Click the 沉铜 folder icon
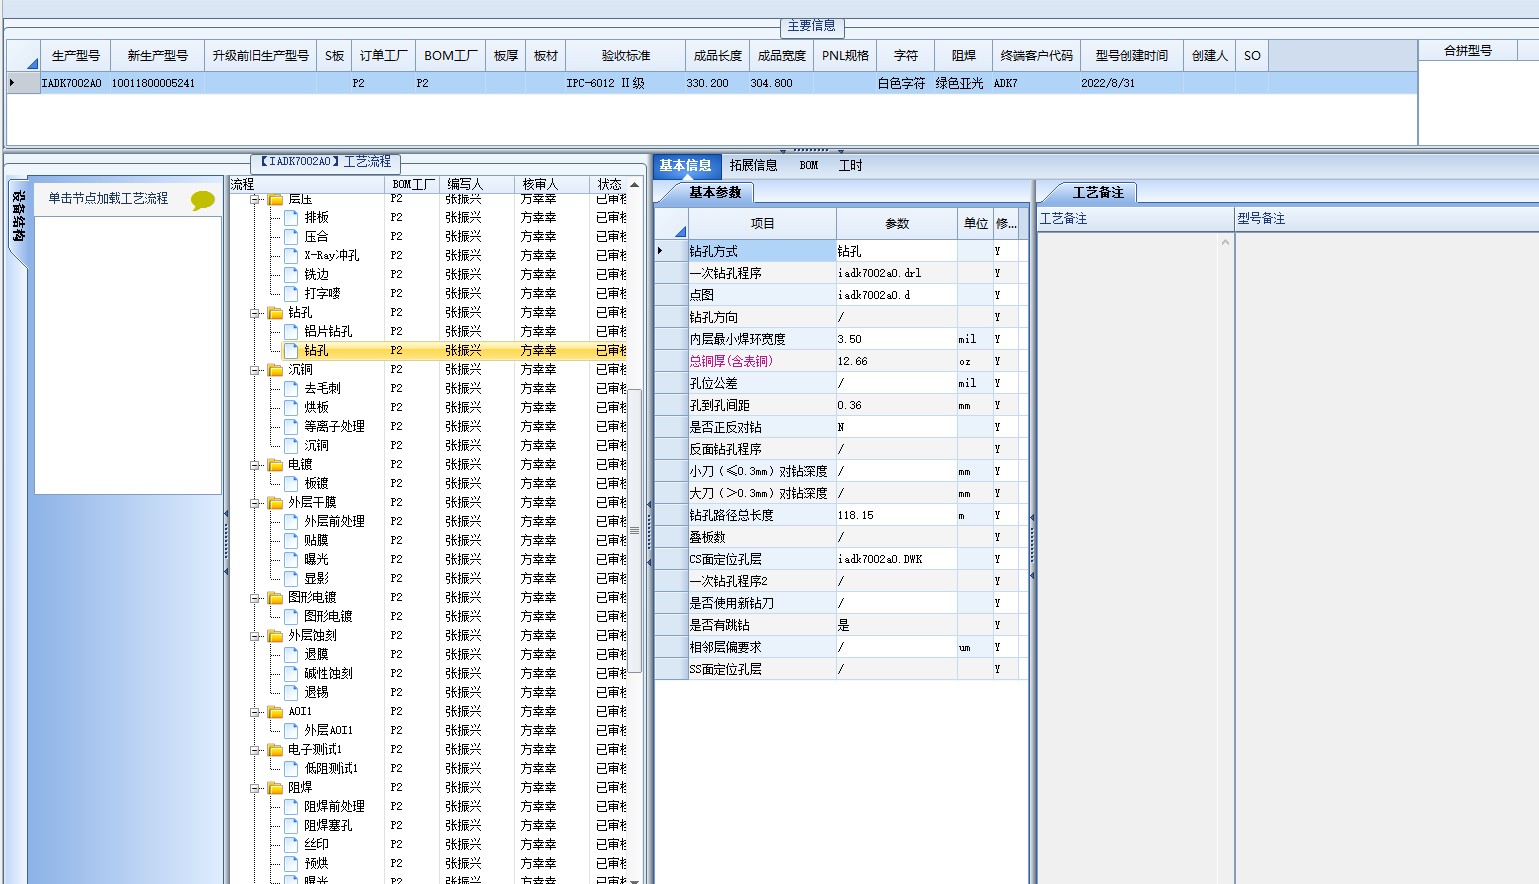Screen dimensions: 1539x884 click(x=276, y=370)
